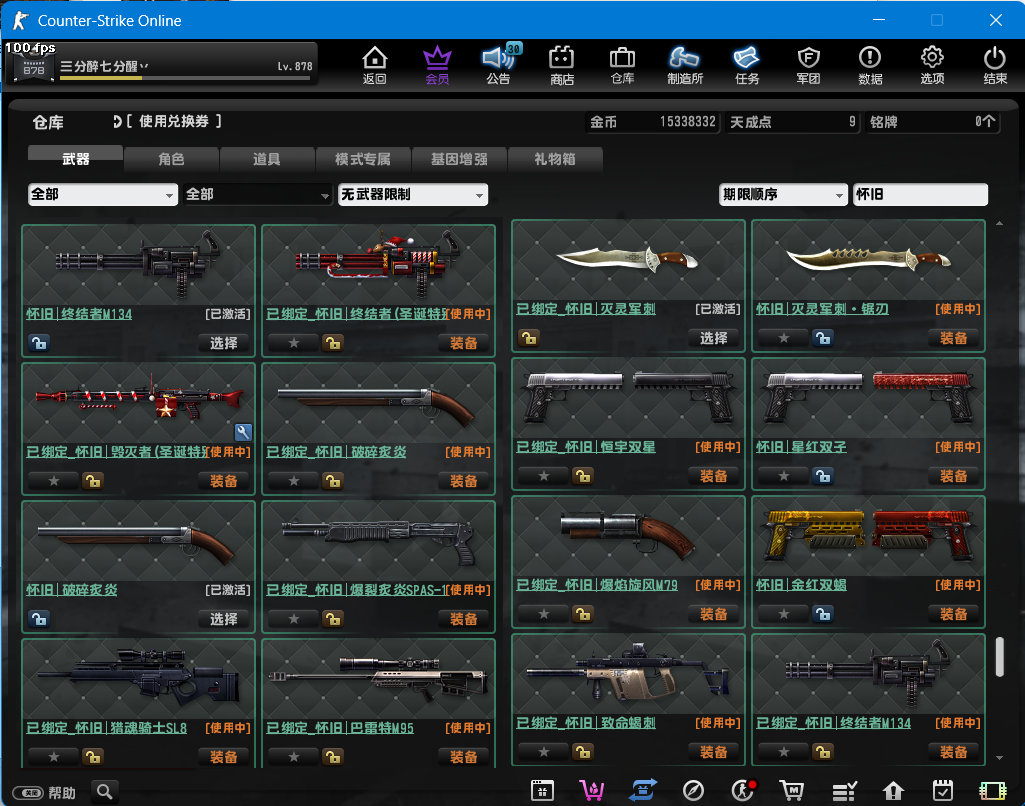
Task: Click 装备 on the 已绑定_怀旧|猎魂骑士SL8 card
Action: (x=224, y=757)
